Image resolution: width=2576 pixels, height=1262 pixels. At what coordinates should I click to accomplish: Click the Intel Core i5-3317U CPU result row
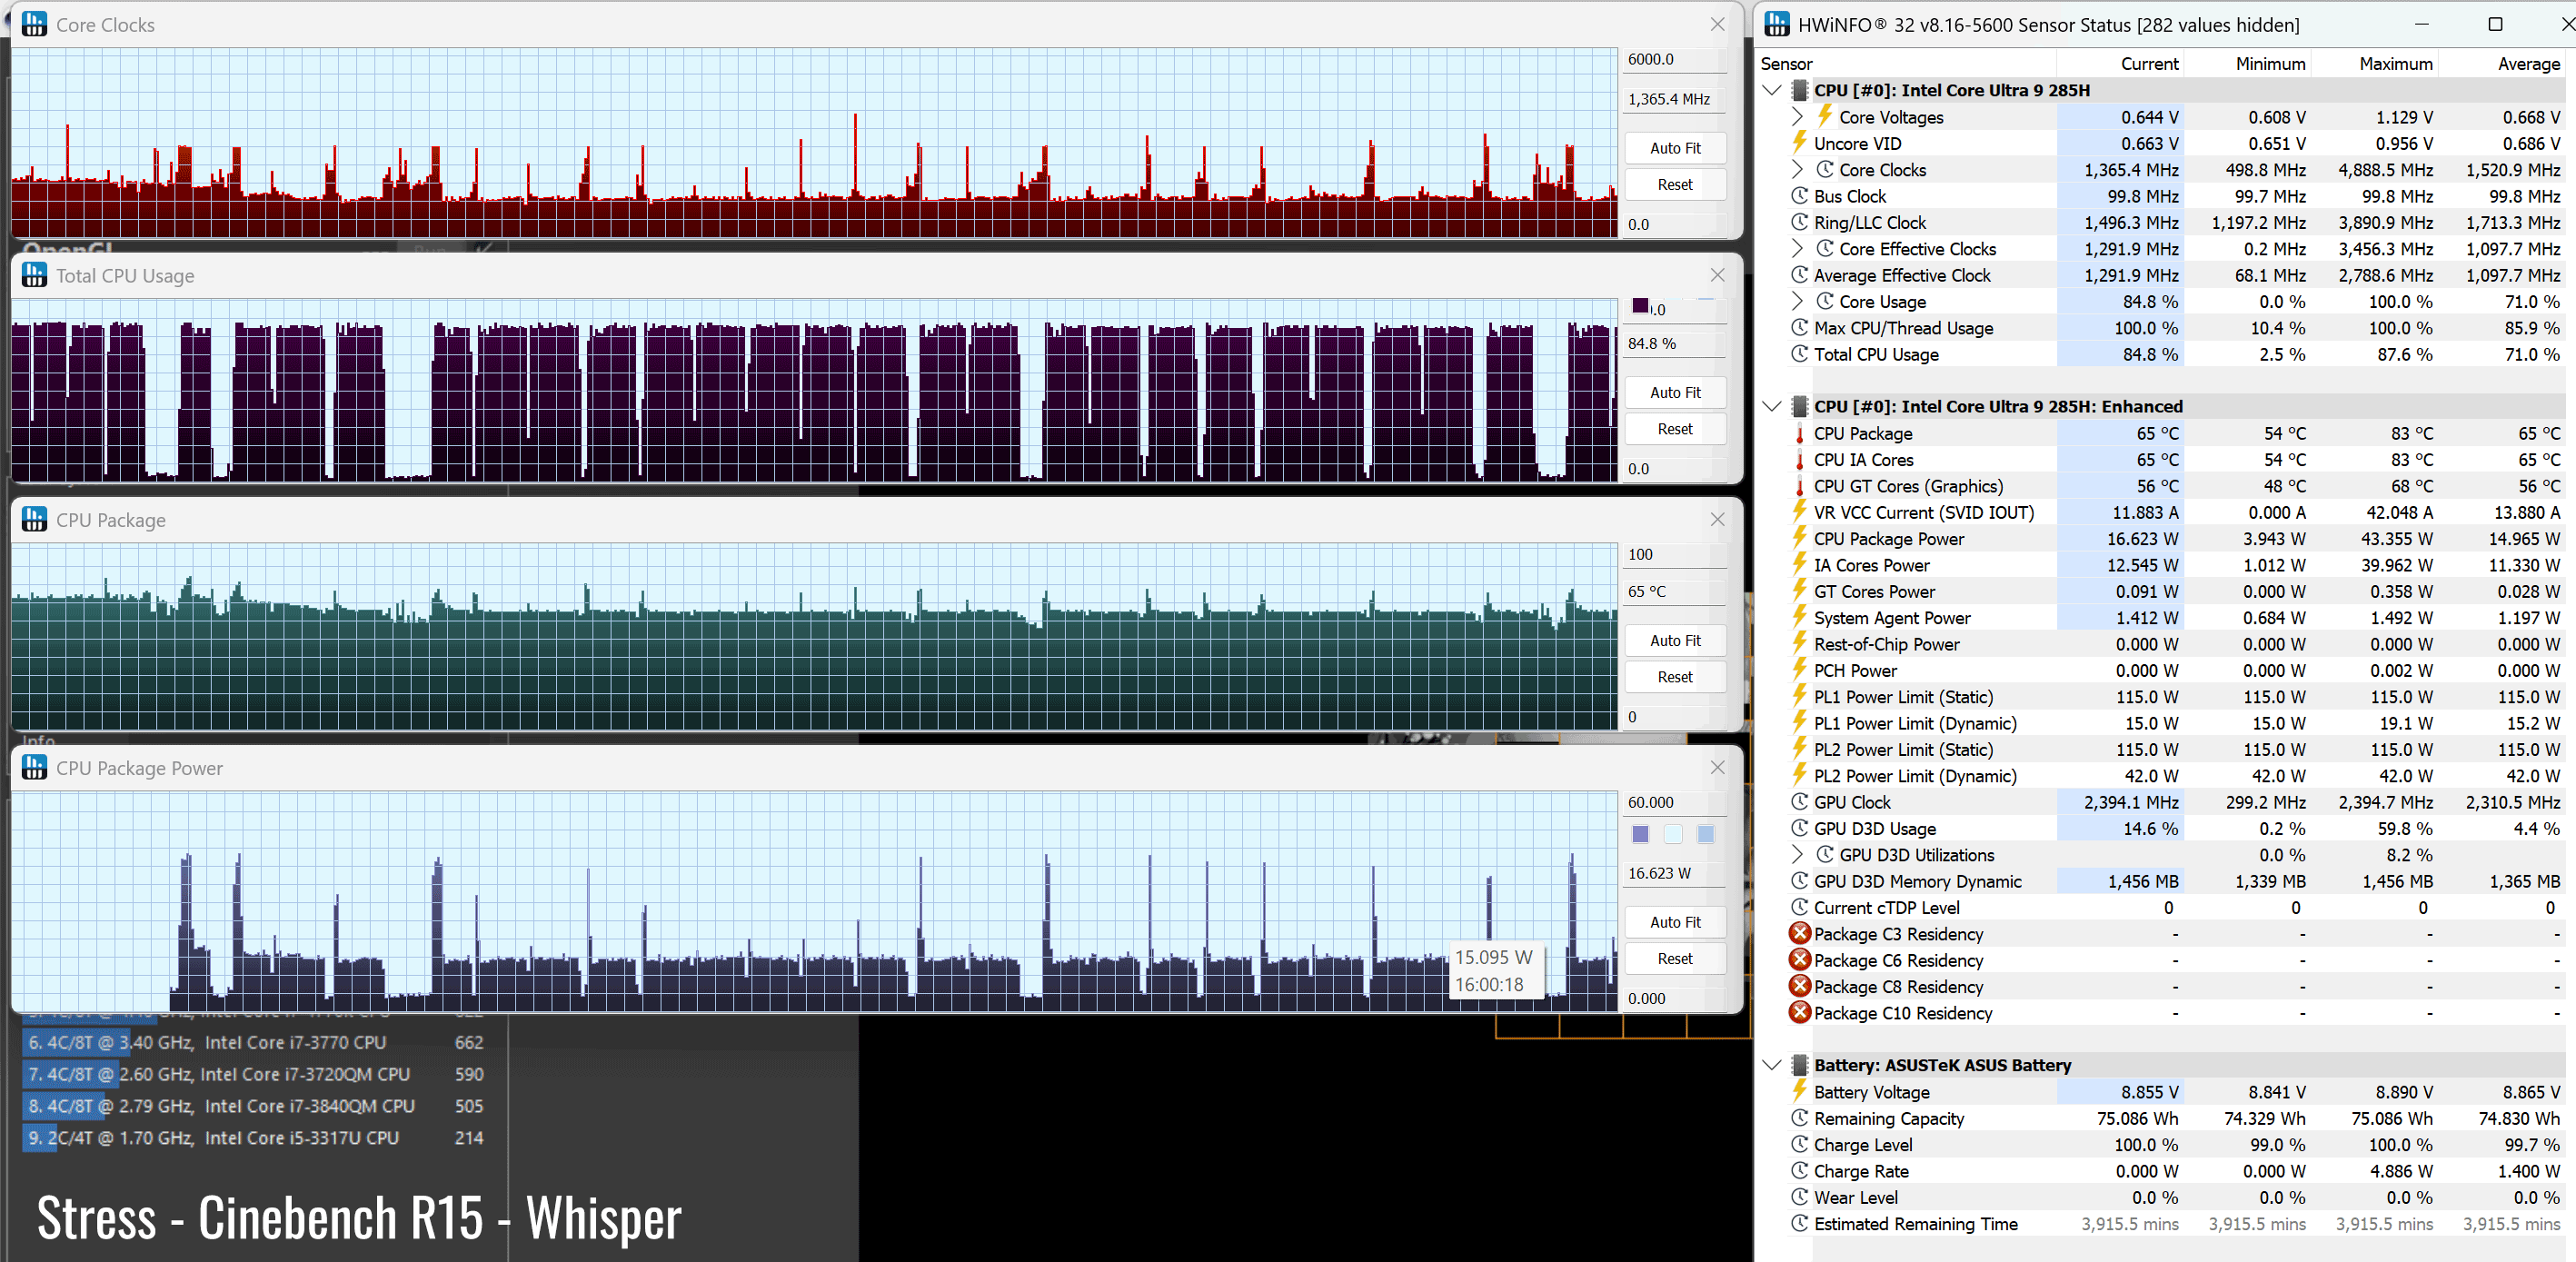(x=256, y=1138)
